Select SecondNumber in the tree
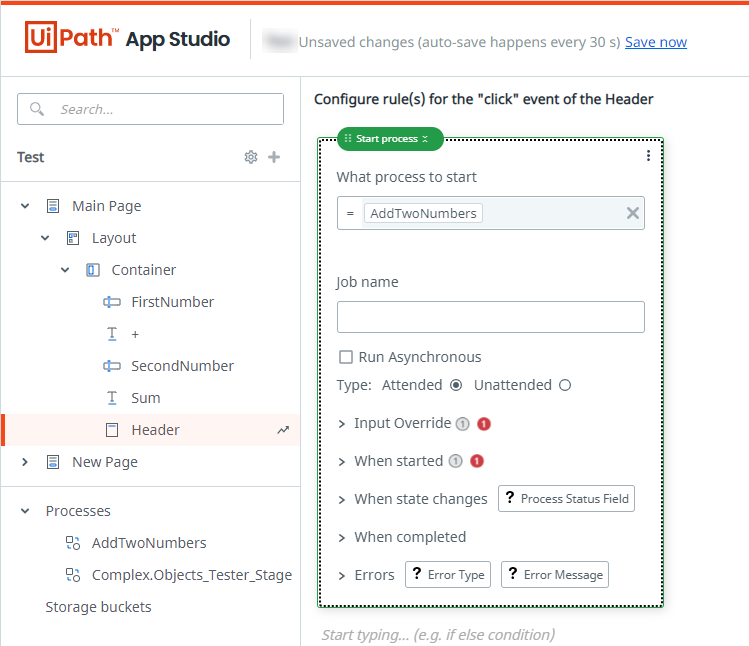 (182, 366)
